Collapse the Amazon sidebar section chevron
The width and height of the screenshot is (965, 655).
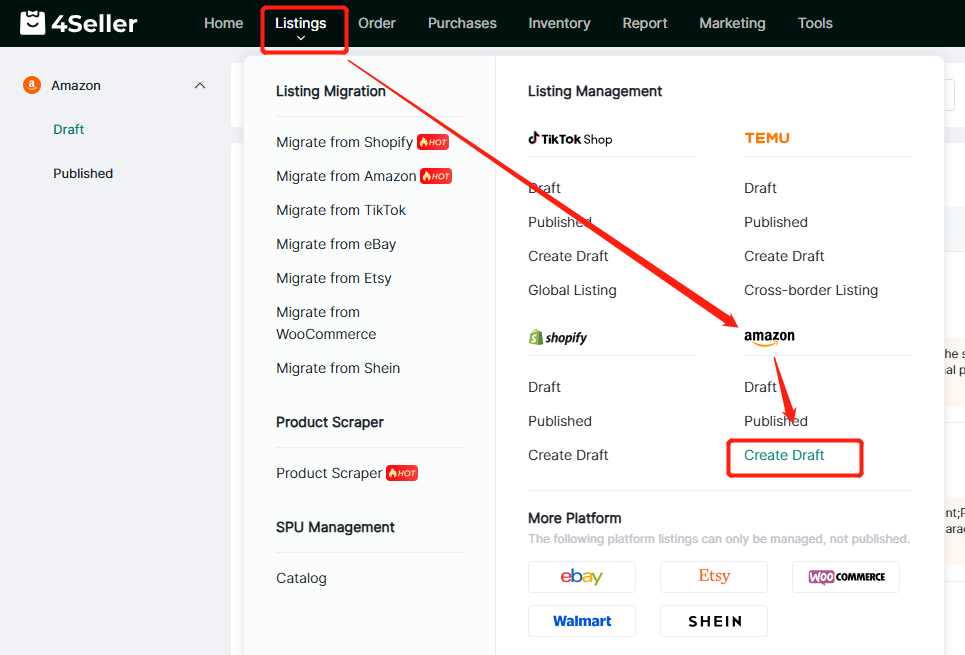[x=200, y=86]
